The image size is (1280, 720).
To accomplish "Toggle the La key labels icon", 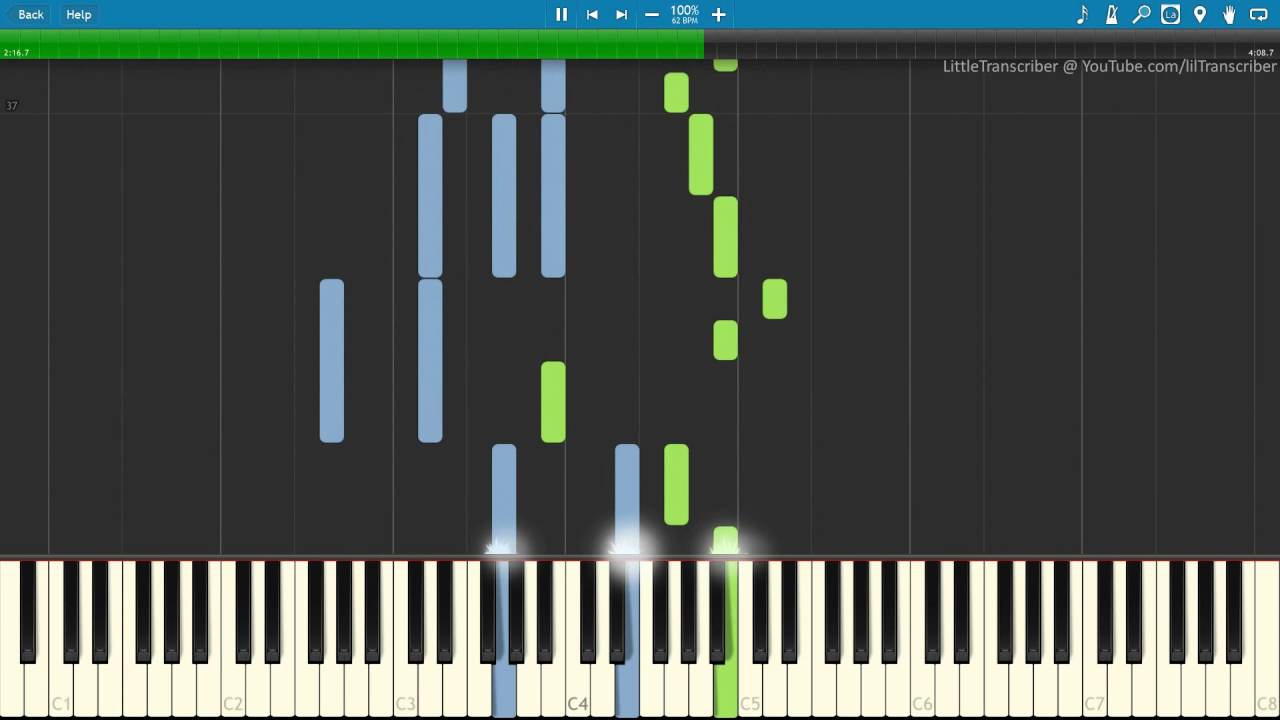I will pyautogui.click(x=1170, y=14).
